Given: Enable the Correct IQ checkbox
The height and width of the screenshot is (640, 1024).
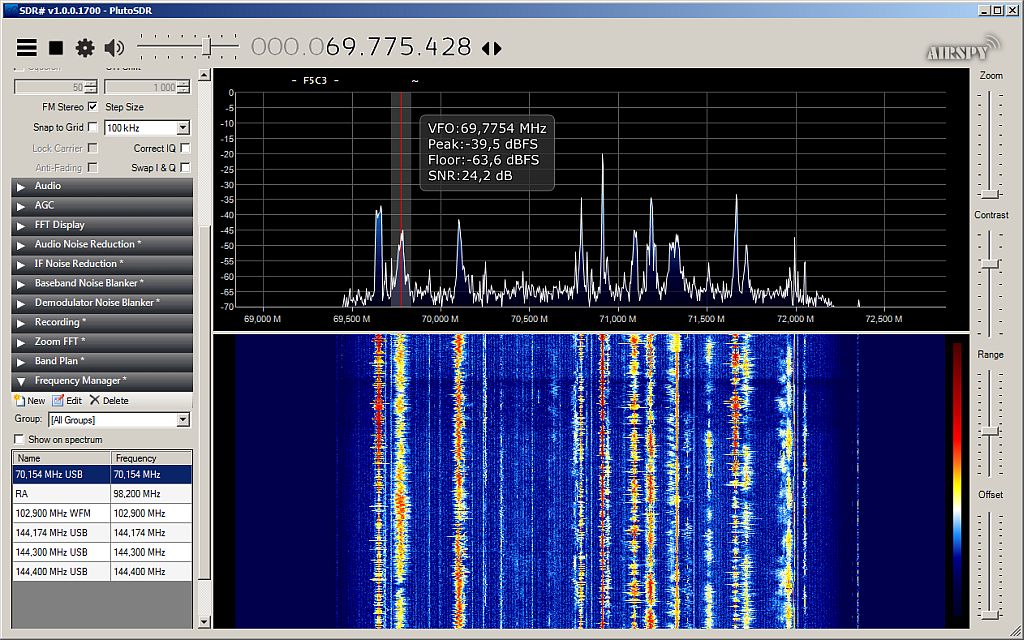Looking at the screenshot, I should (x=185, y=148).
